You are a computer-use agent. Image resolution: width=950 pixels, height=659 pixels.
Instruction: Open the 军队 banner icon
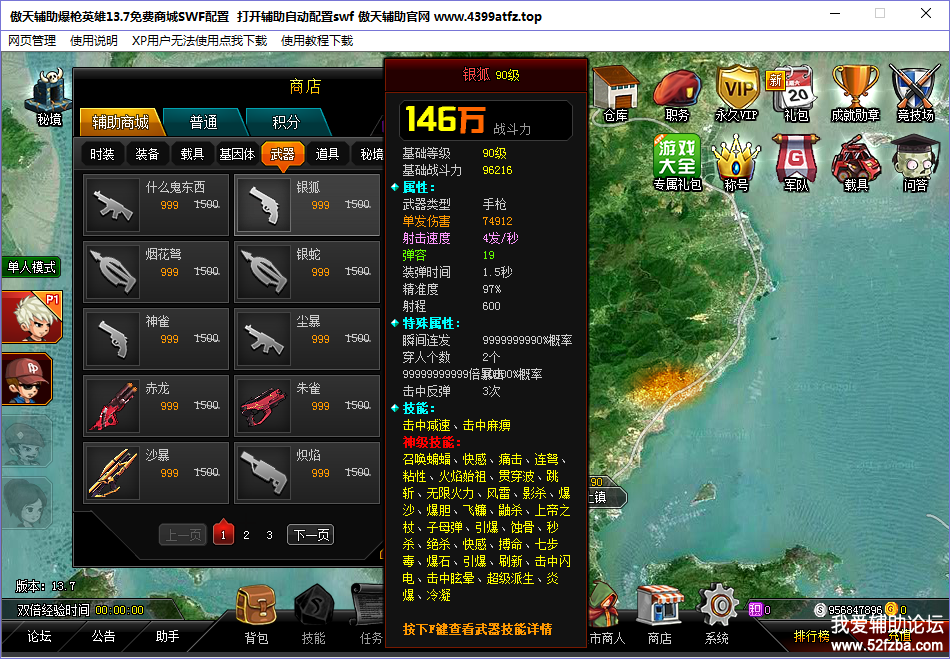pyautogui.click(x=796, y=163)
